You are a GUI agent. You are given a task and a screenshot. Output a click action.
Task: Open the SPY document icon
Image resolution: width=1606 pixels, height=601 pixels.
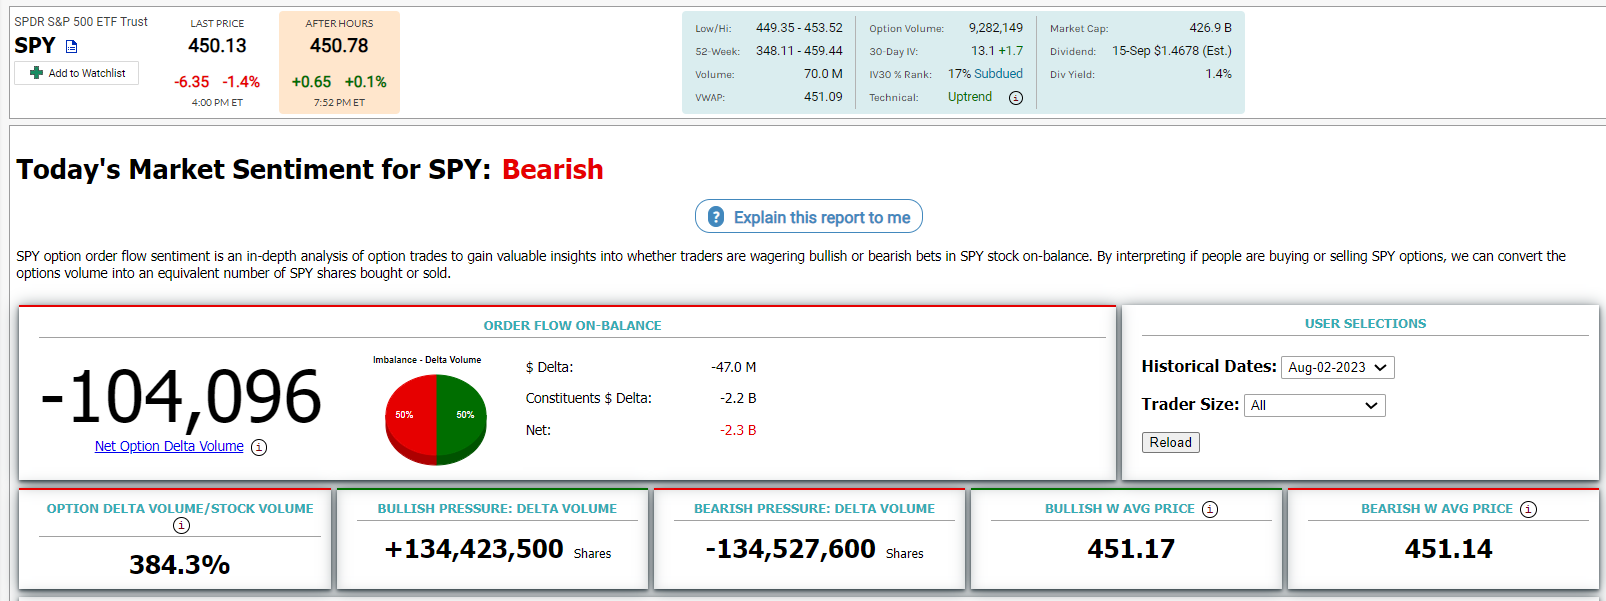pyautogui.click(x=71, y=46)
